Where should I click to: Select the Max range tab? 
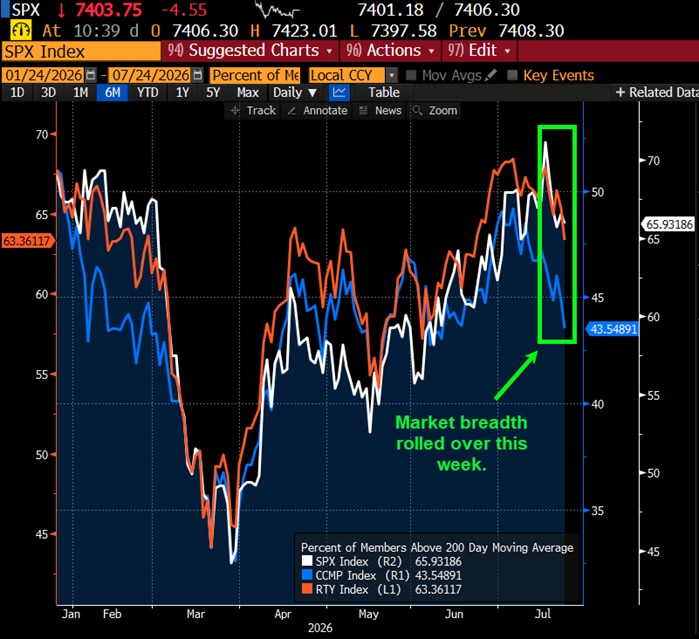tap(247, 92)
